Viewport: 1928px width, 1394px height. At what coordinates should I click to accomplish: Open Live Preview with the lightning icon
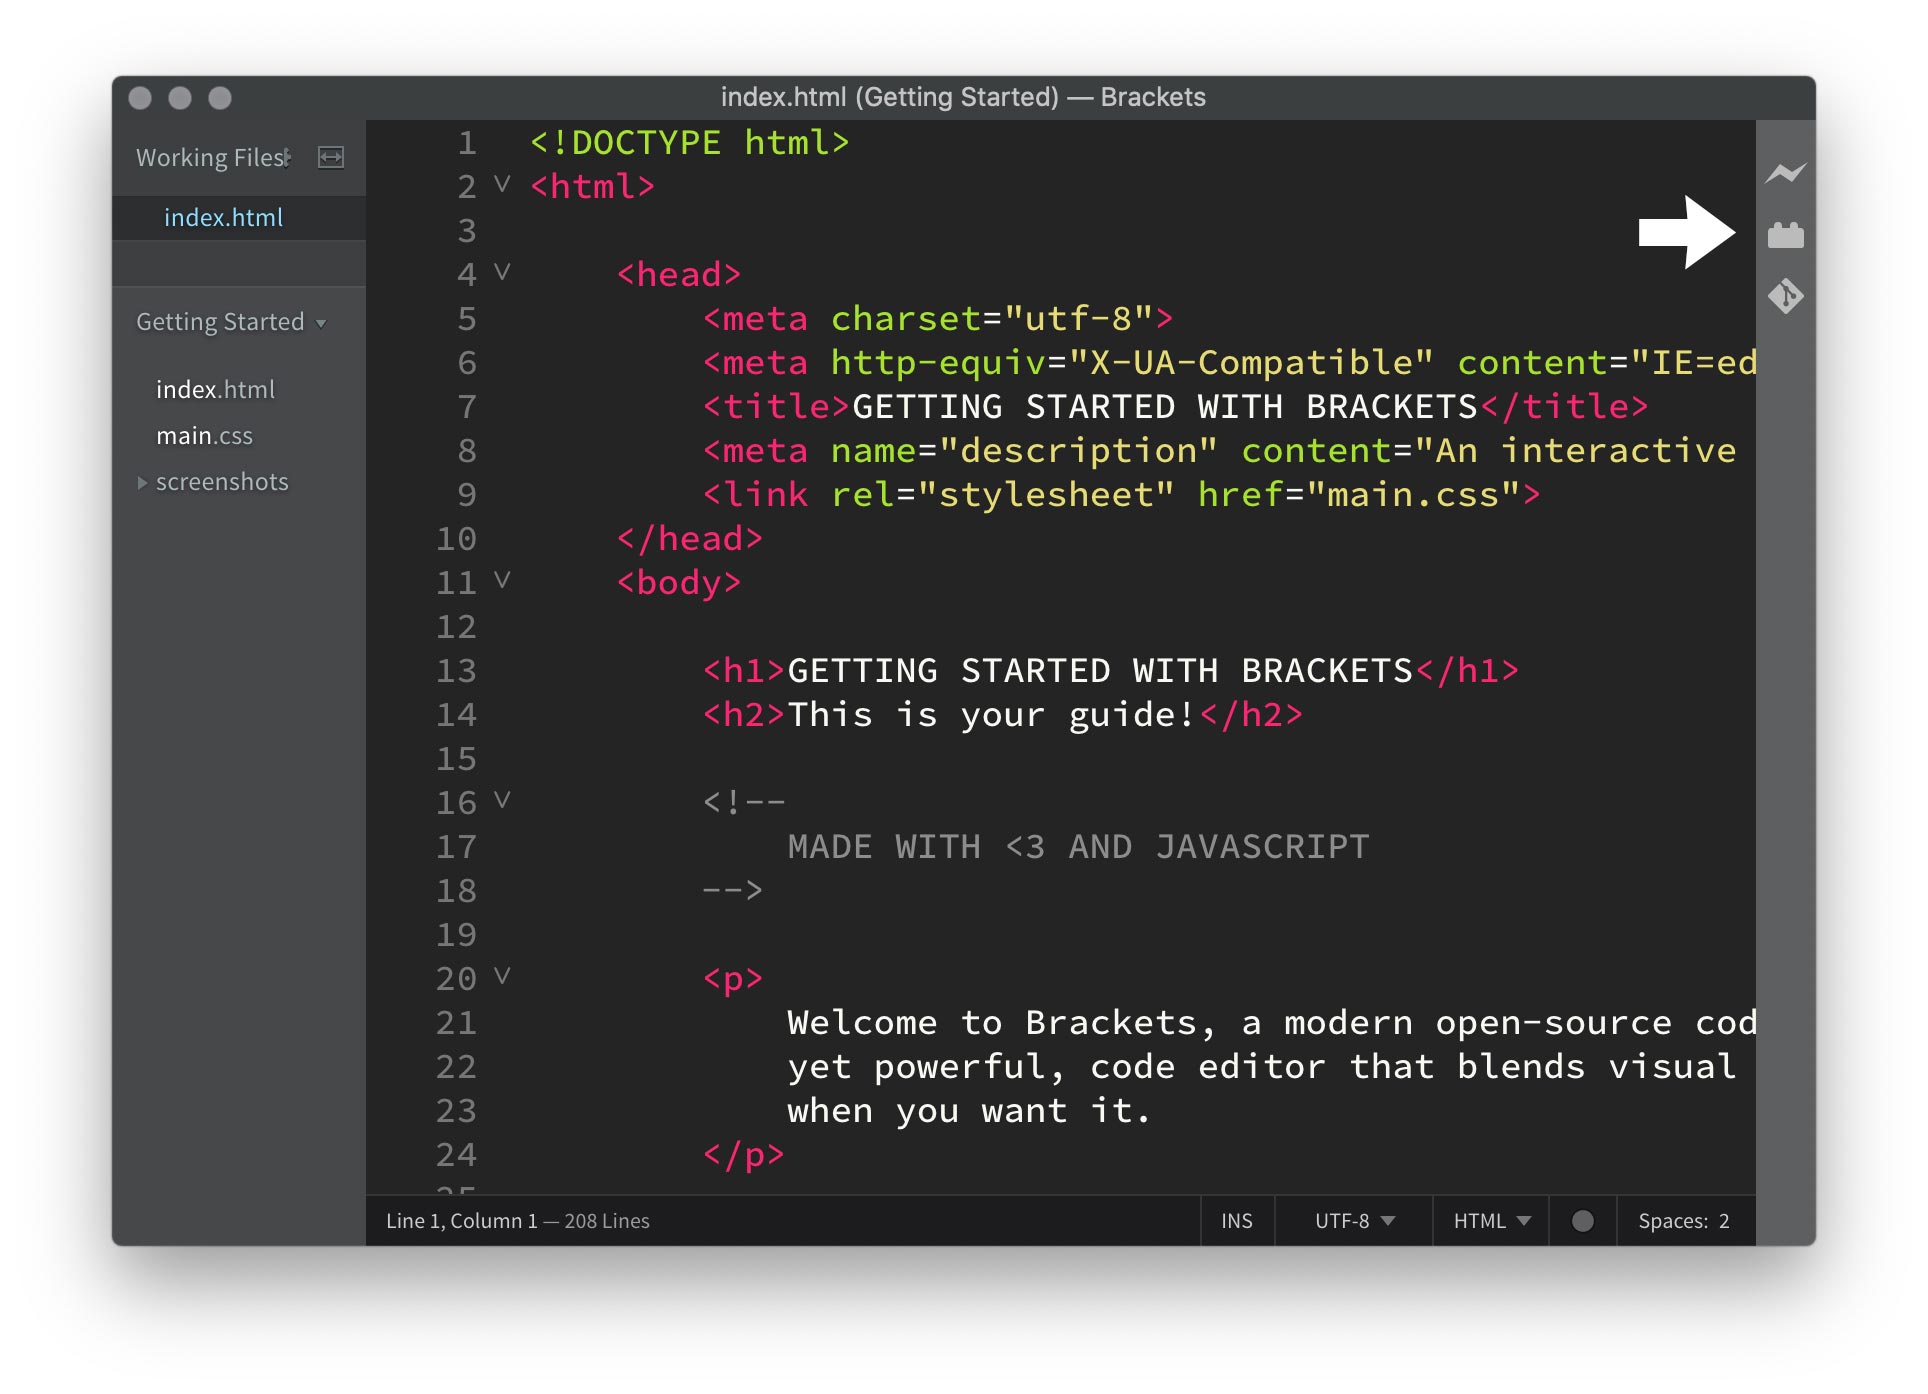tap(1785, 173)
